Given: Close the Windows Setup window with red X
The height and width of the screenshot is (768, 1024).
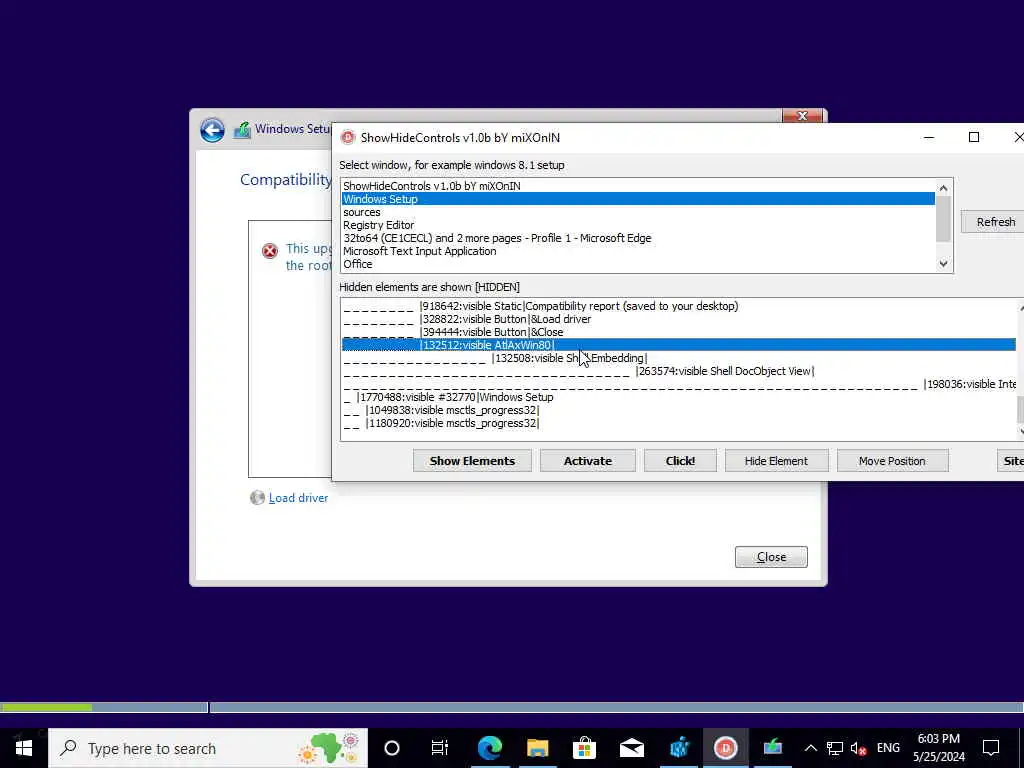Looking at the screenshot, I should click(x=803, y=116).
